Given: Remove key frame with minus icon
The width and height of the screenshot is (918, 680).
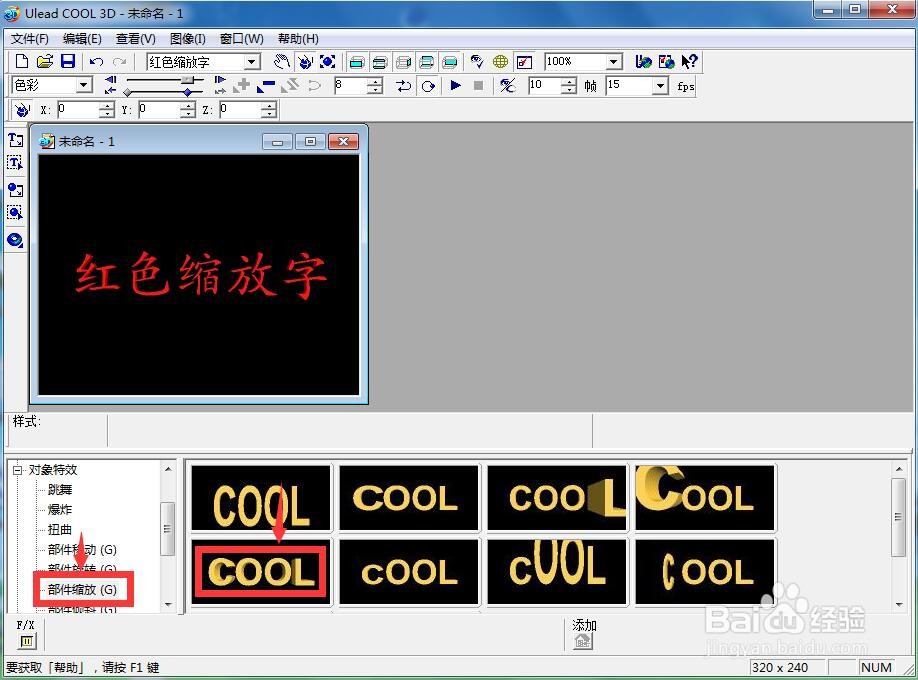Looking at the screenshot, I should pos(265,86).
